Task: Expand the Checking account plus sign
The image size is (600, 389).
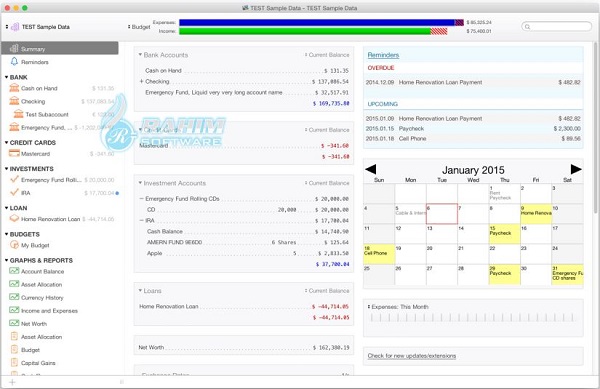Action: point(141,81)
